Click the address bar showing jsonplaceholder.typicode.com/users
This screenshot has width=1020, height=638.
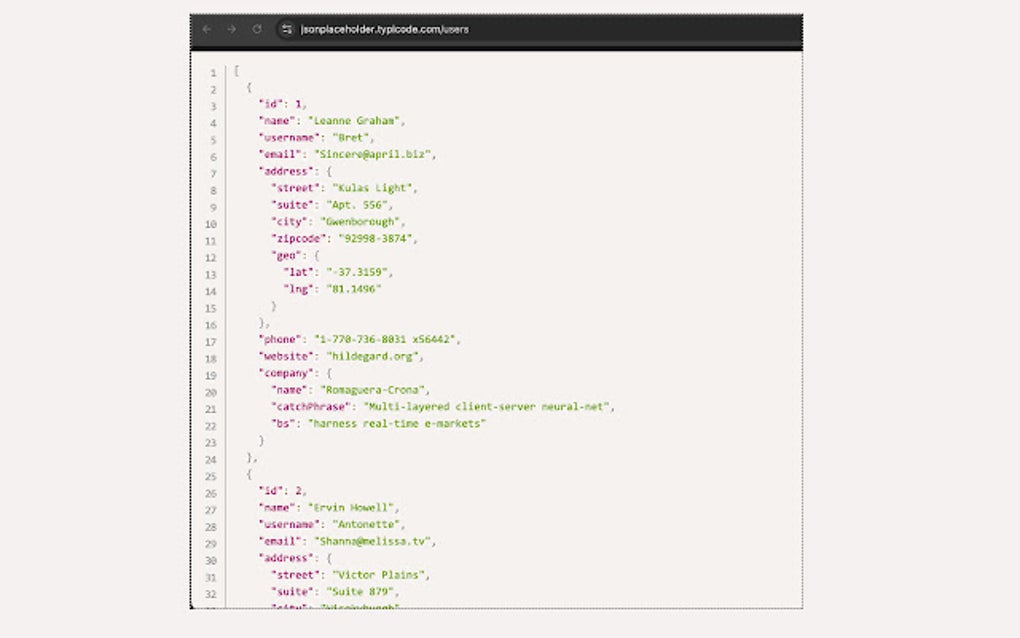point(399,30)
